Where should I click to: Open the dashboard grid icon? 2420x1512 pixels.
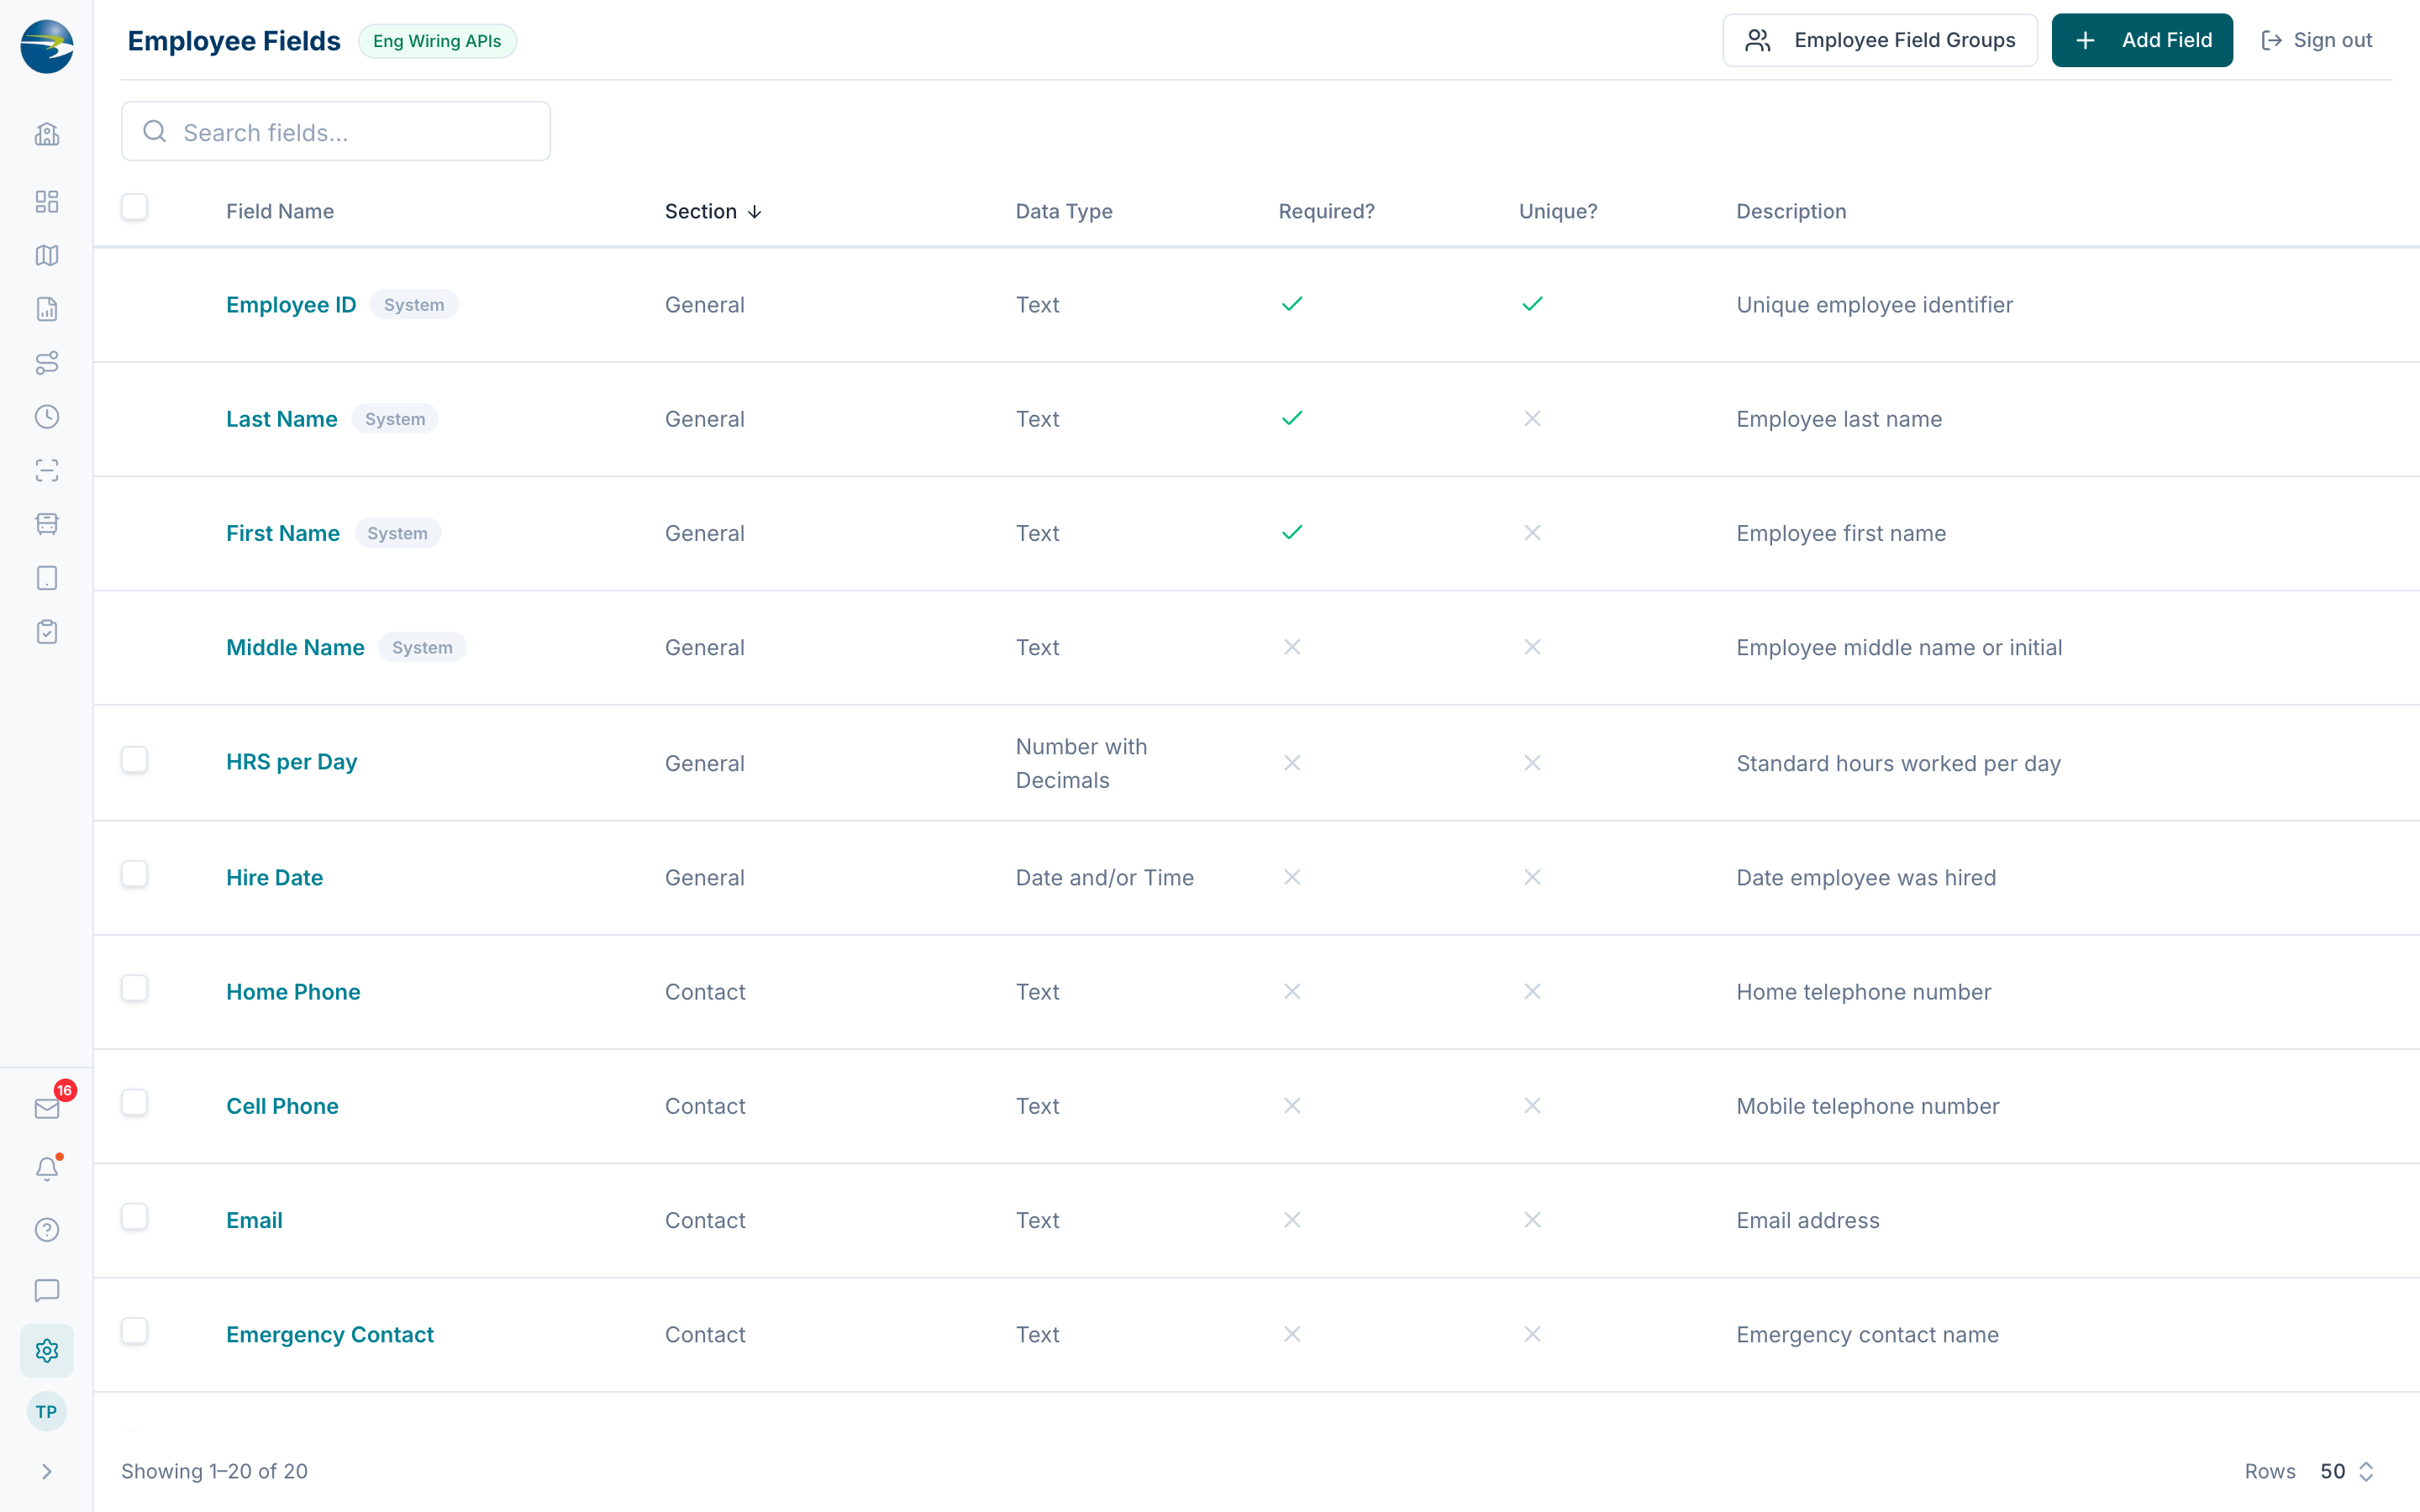coord(47,201)
